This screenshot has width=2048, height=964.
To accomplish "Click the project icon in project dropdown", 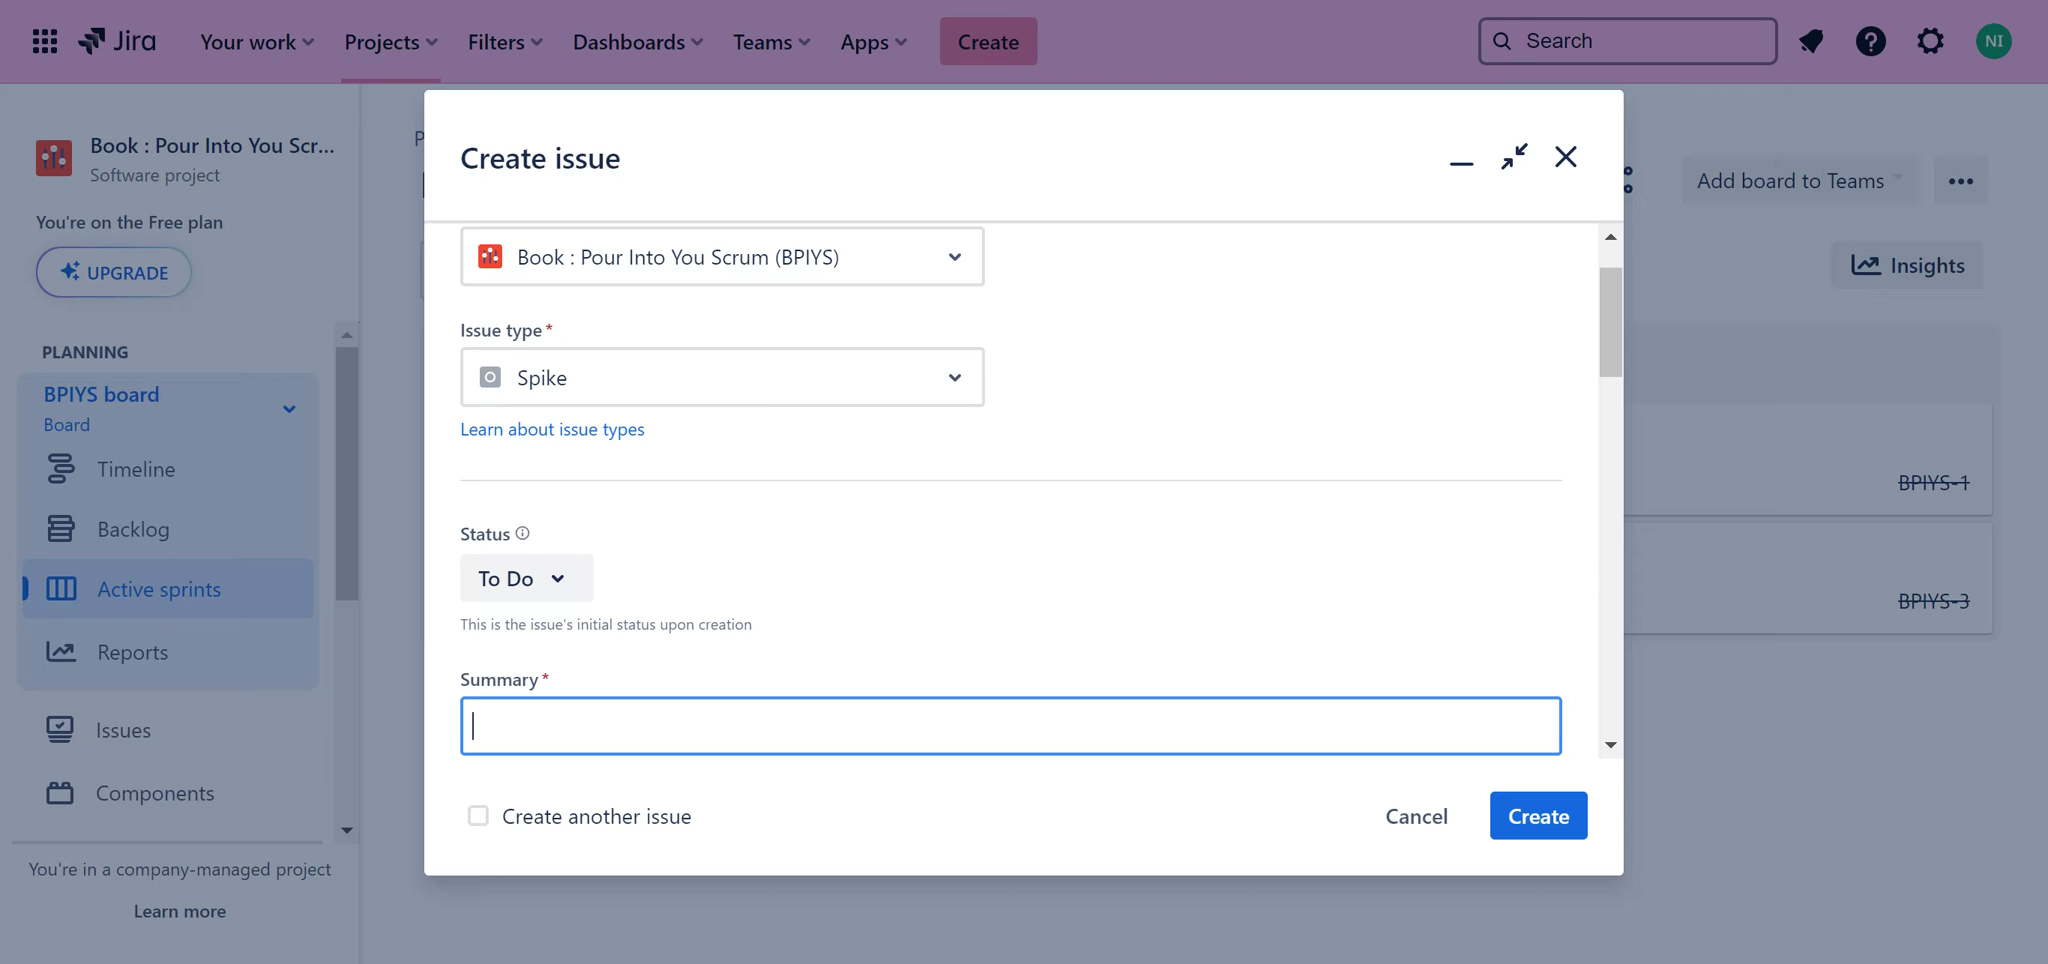I will (490, 257).
